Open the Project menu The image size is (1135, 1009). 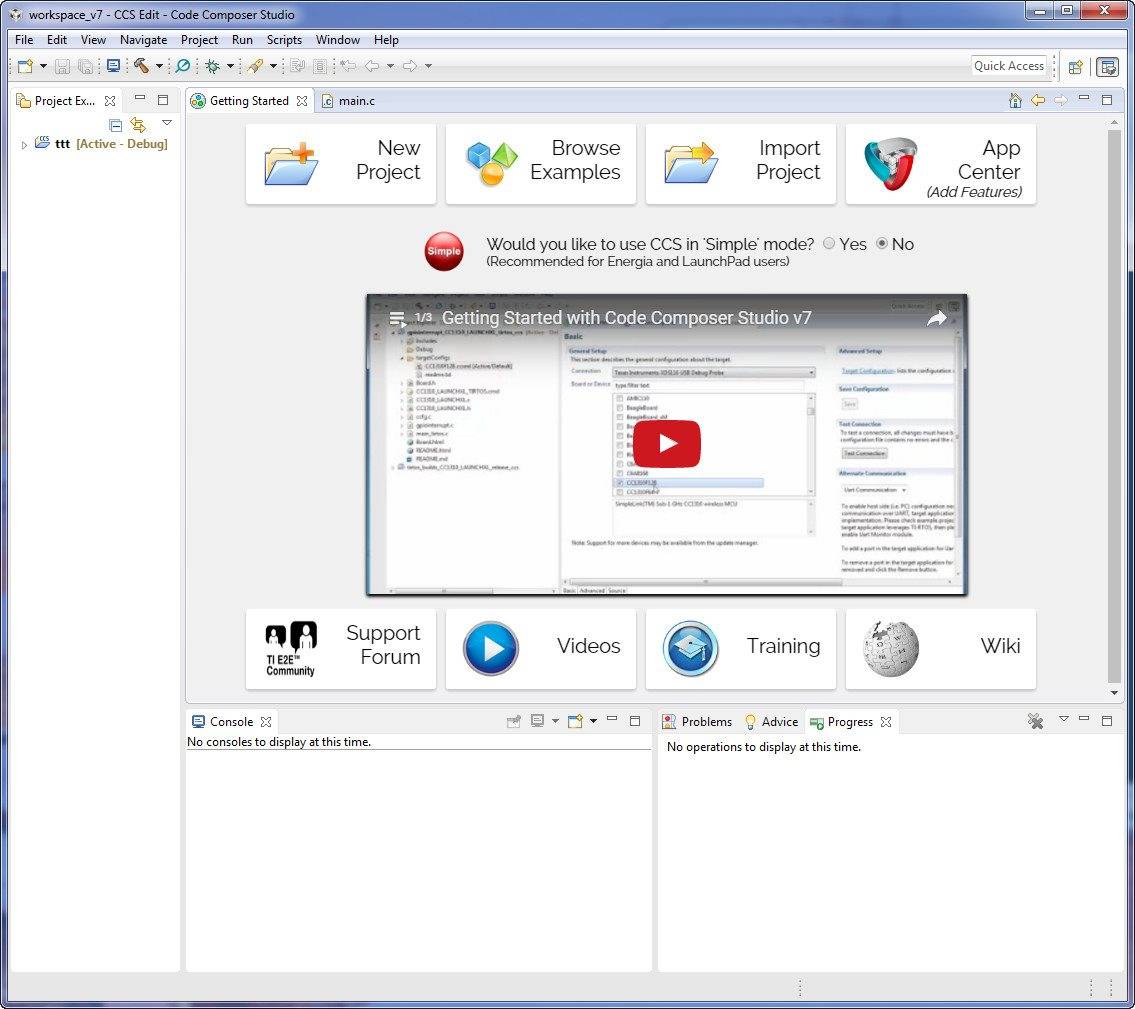[x=199, y=40]
